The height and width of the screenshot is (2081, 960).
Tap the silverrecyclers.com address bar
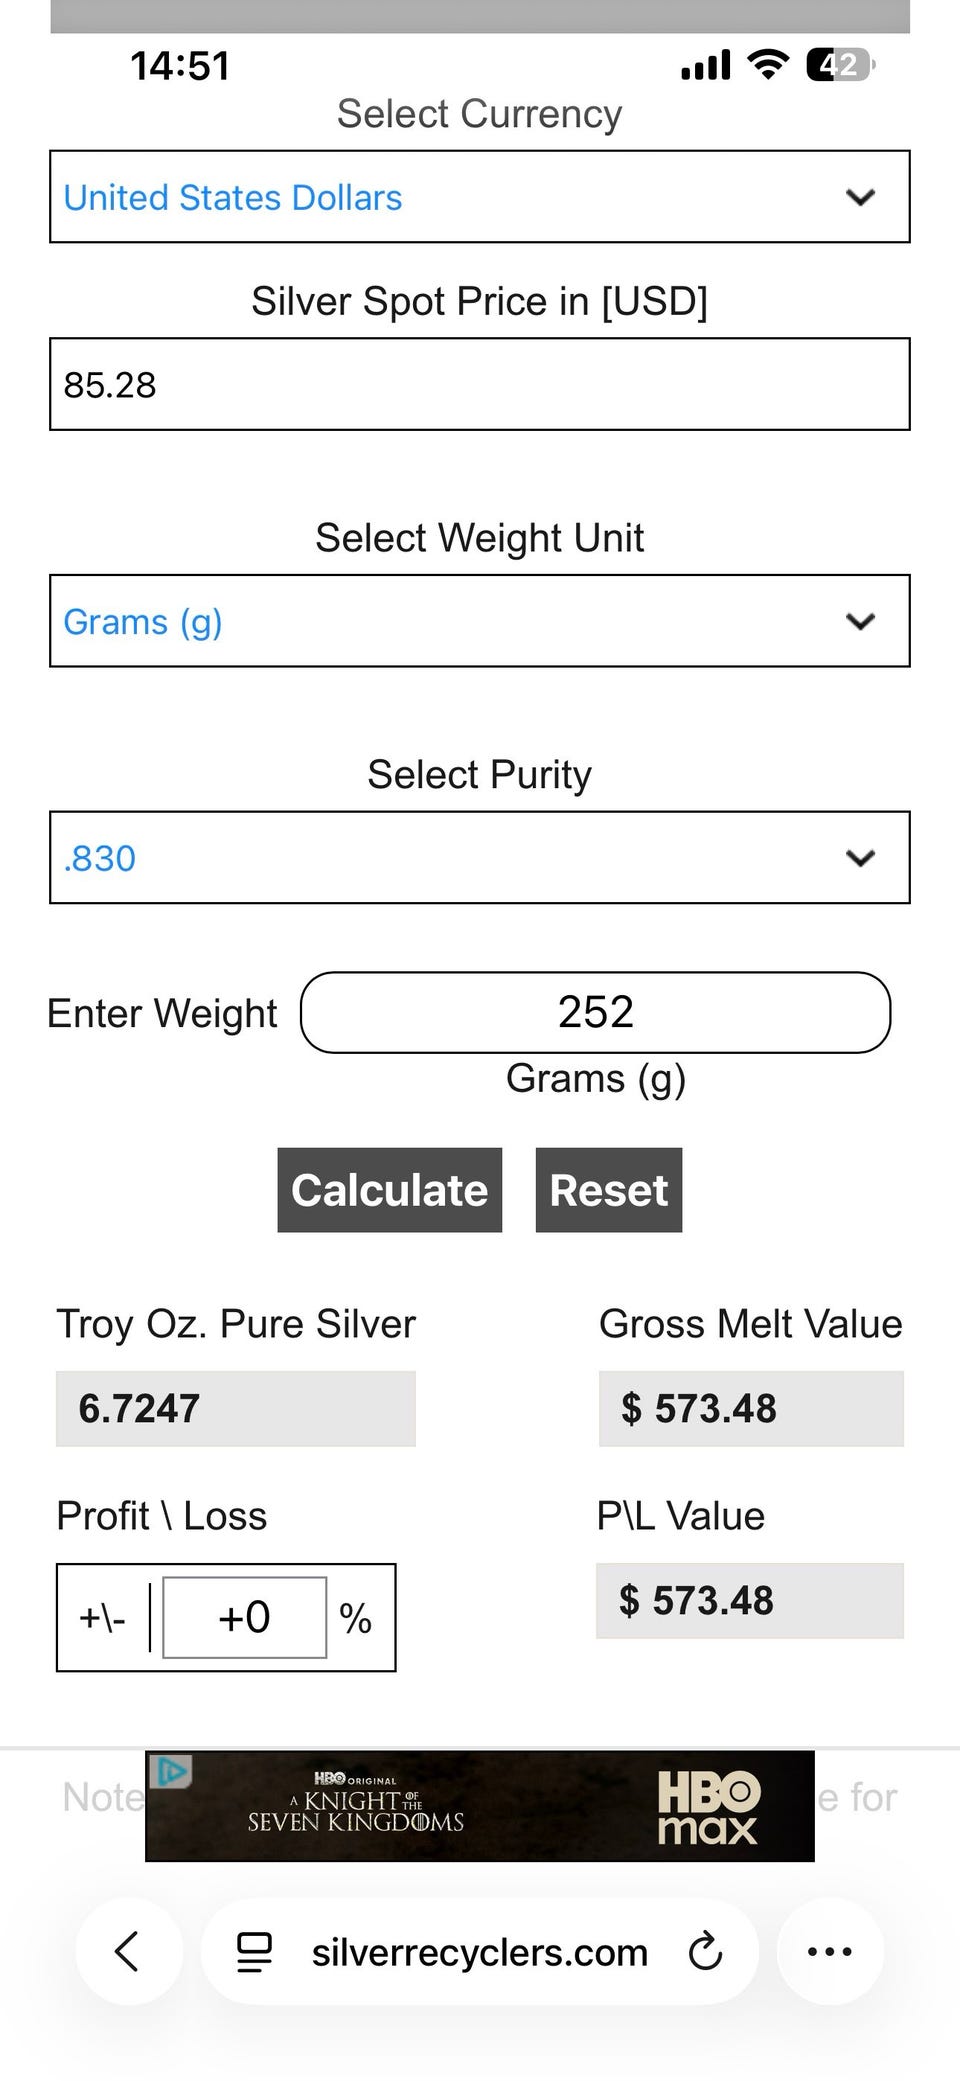pos(479,1951)
